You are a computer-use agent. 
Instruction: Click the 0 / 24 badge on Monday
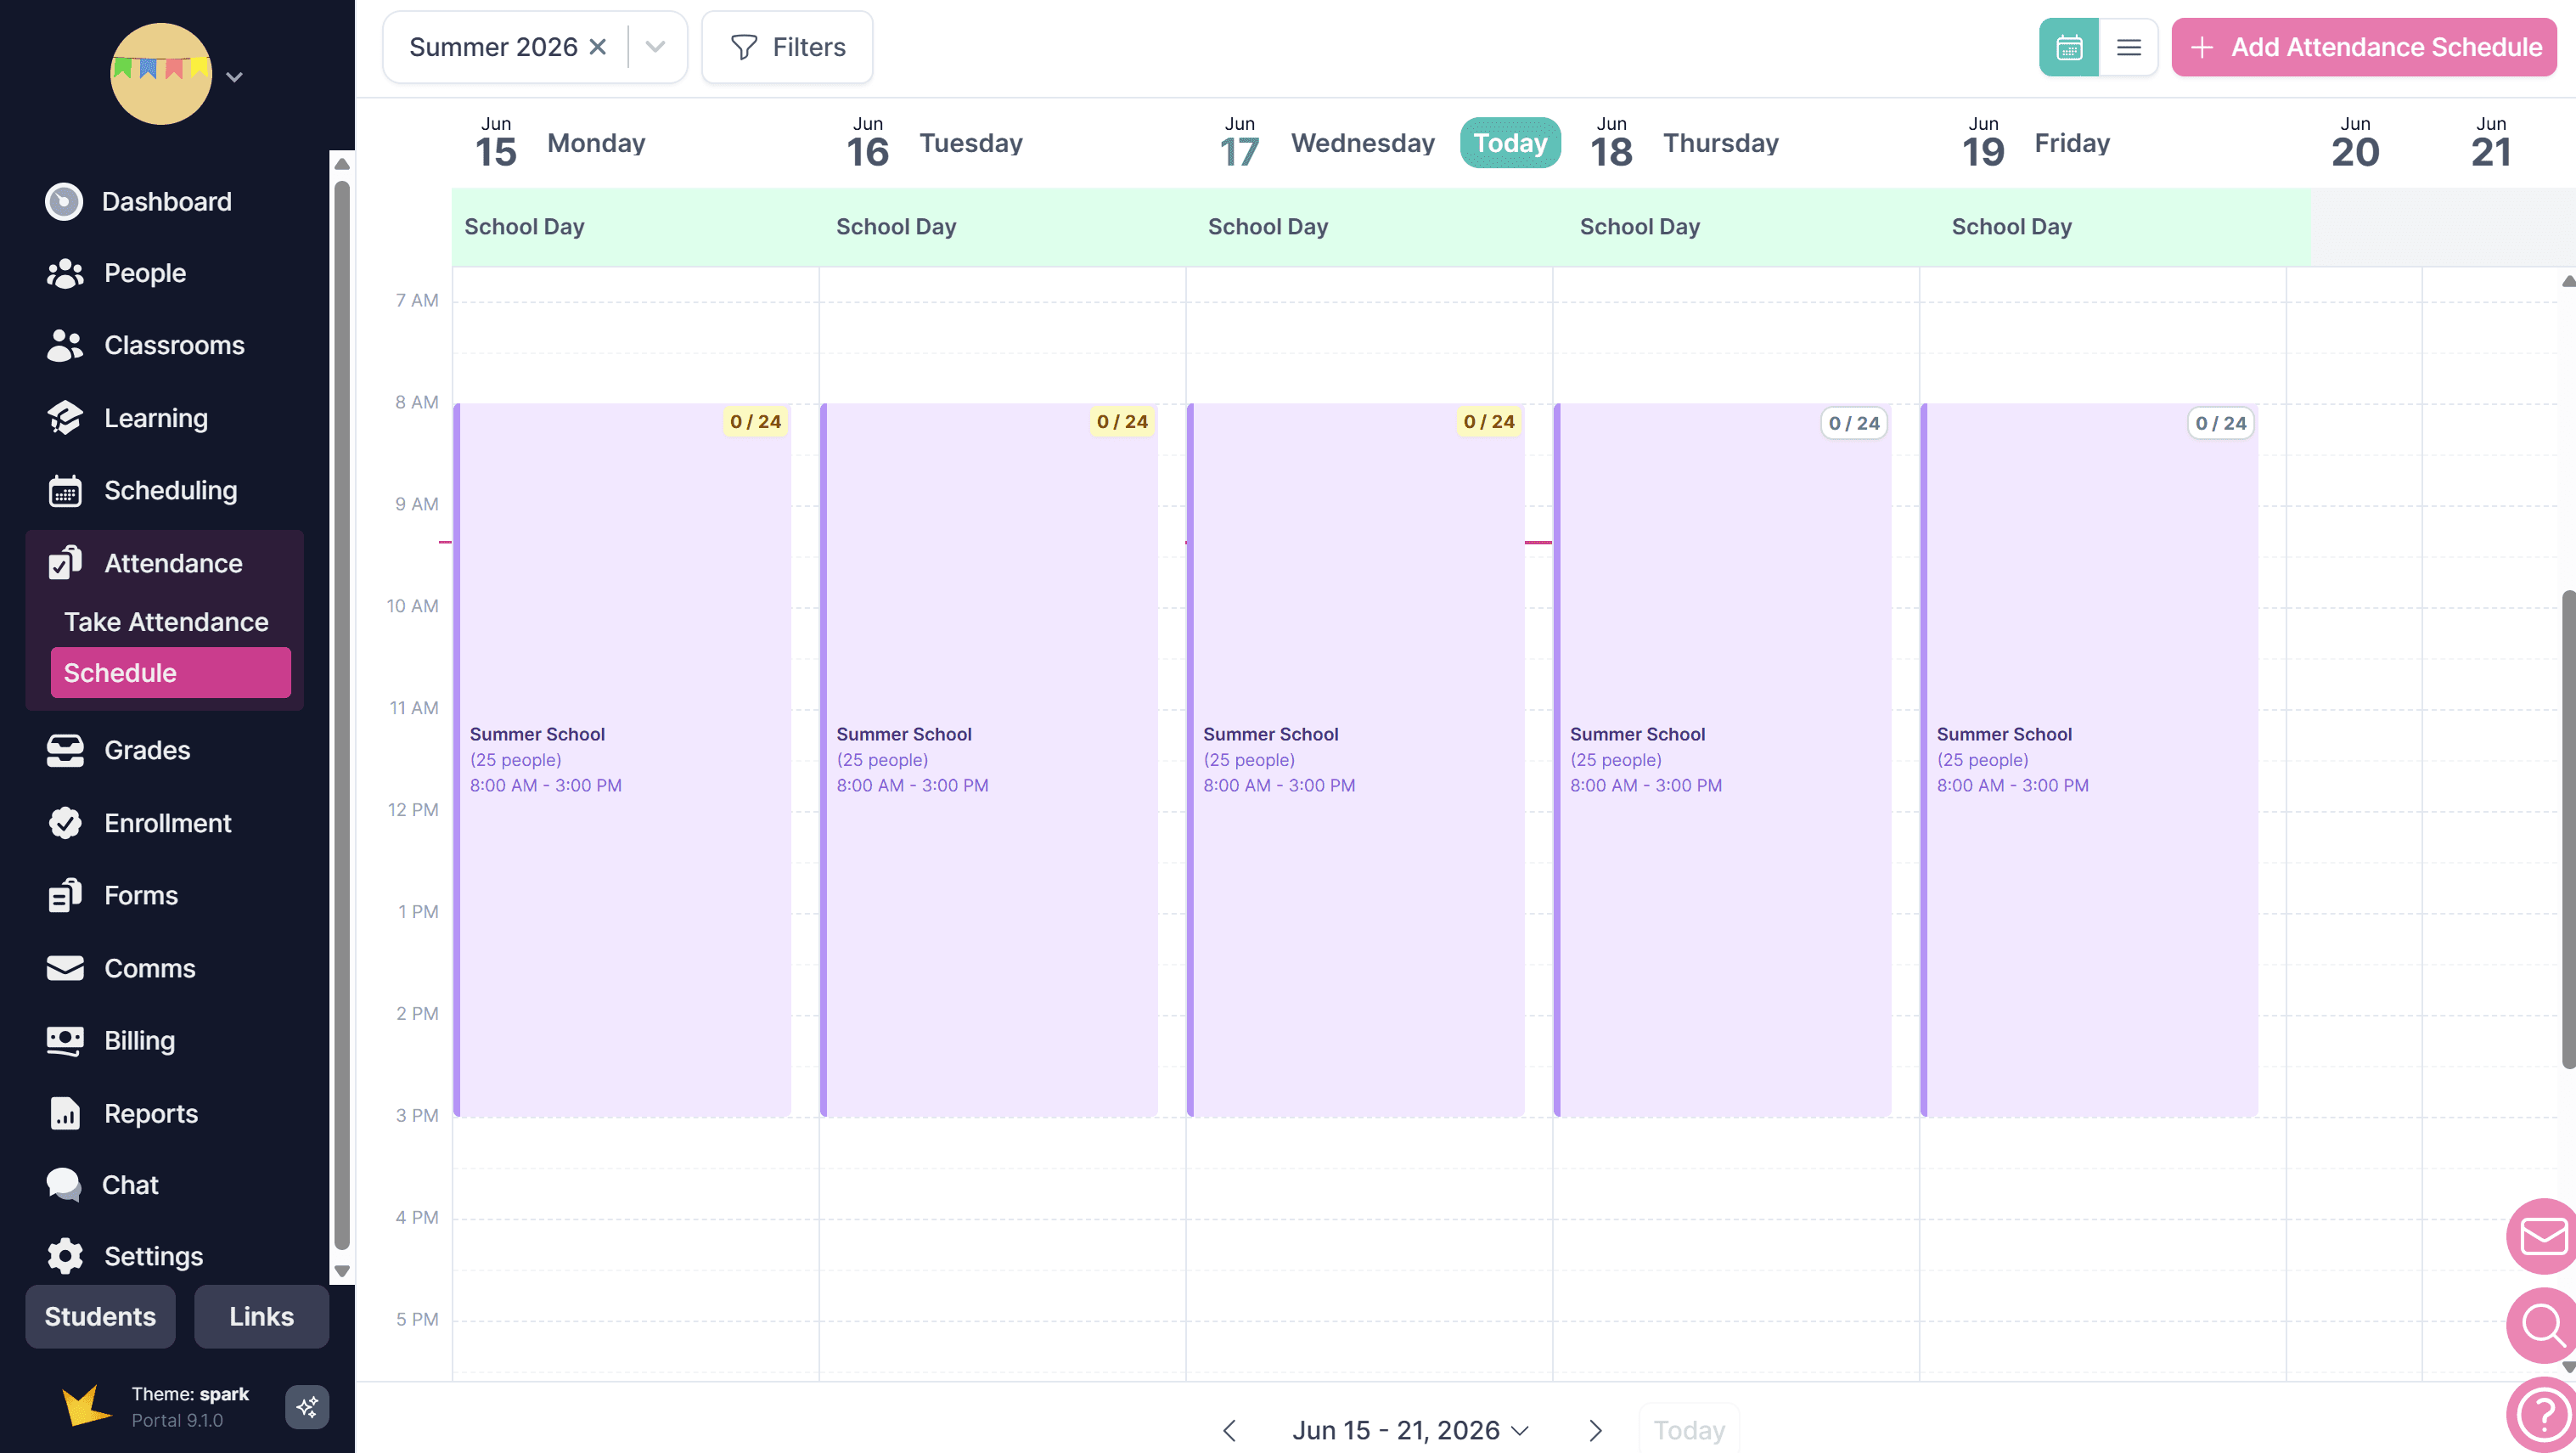[755, 422]
